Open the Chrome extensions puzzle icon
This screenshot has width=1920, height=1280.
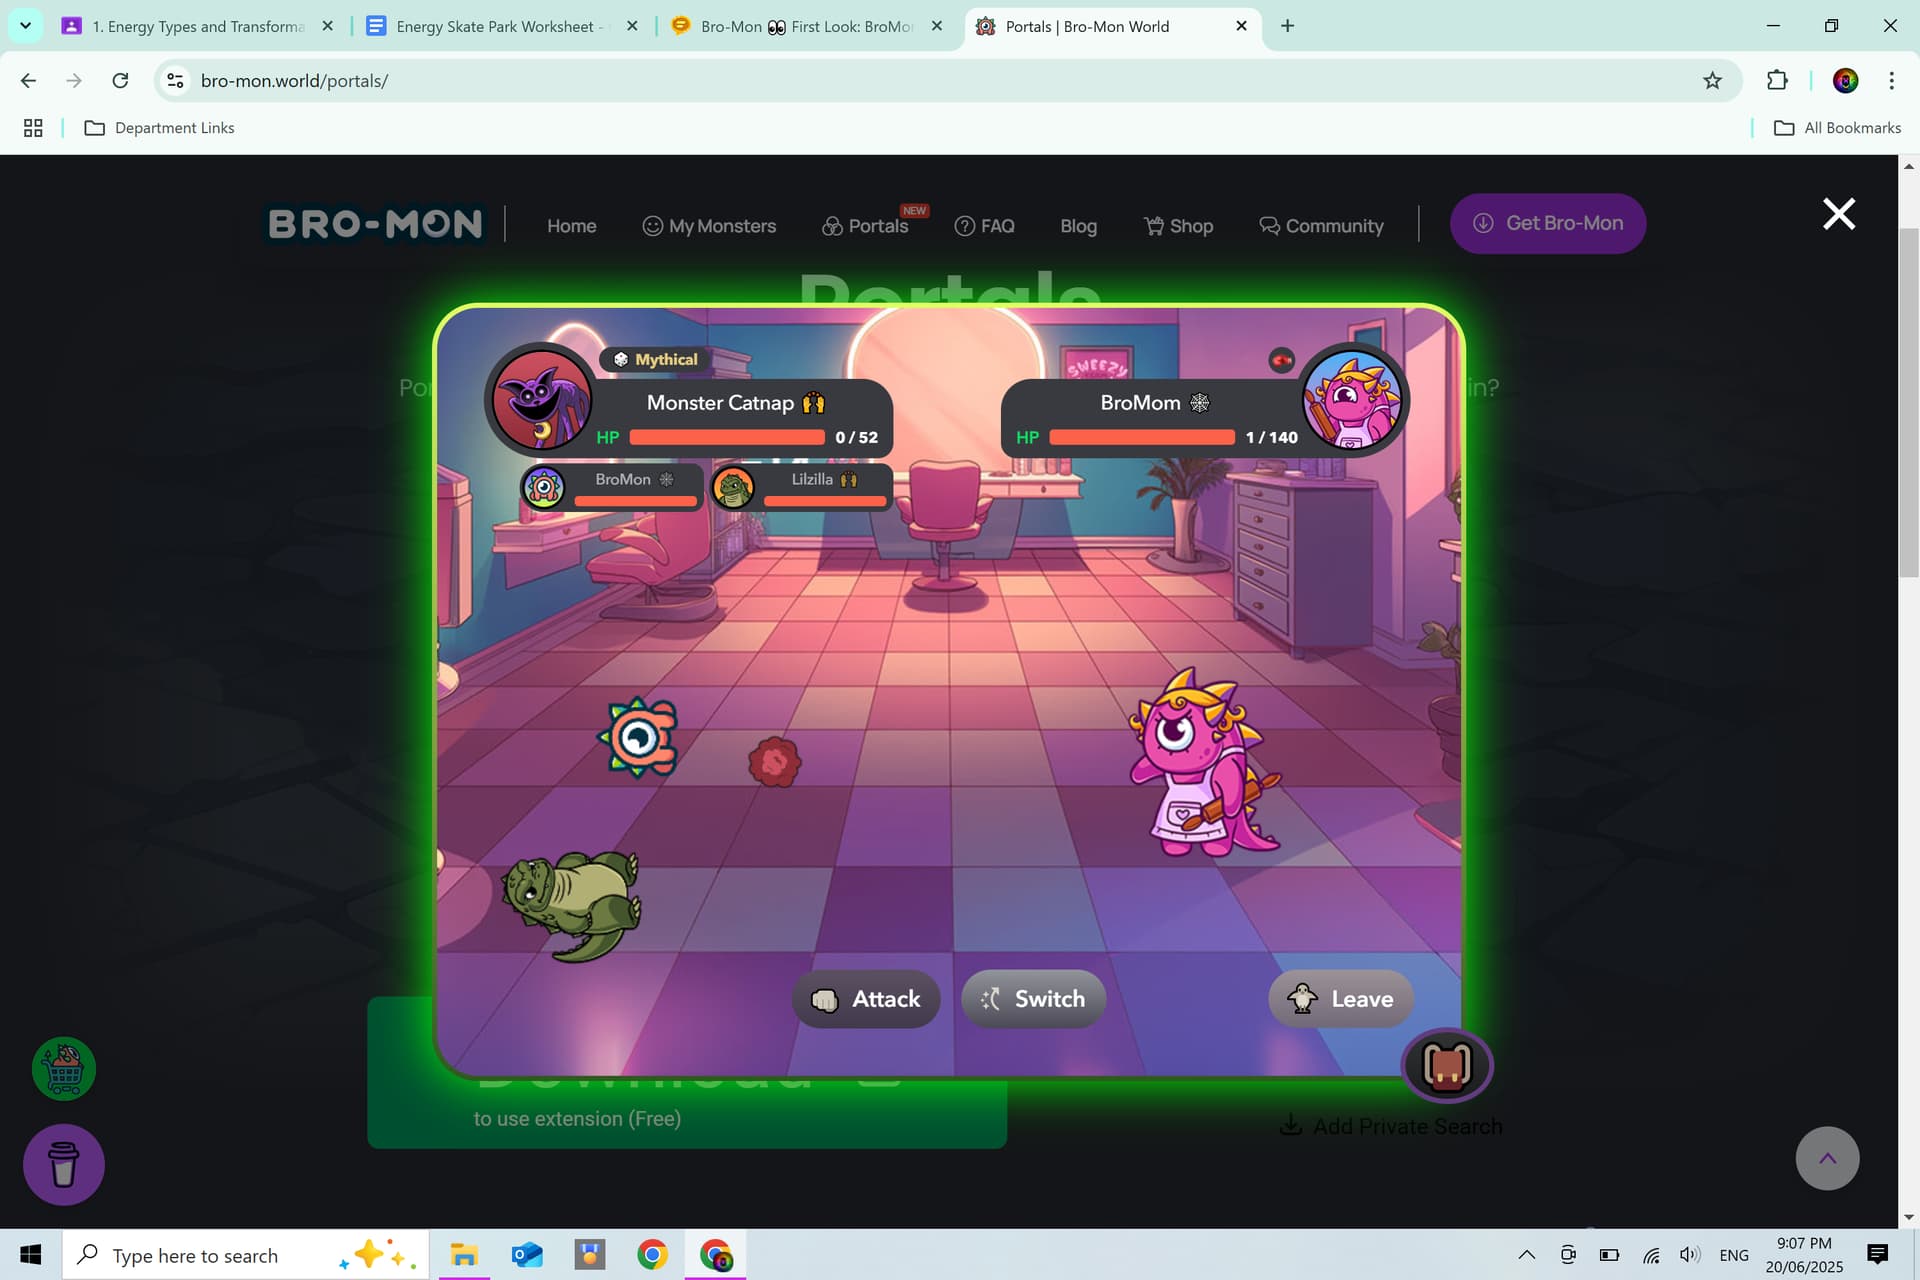click(1777, 80)
